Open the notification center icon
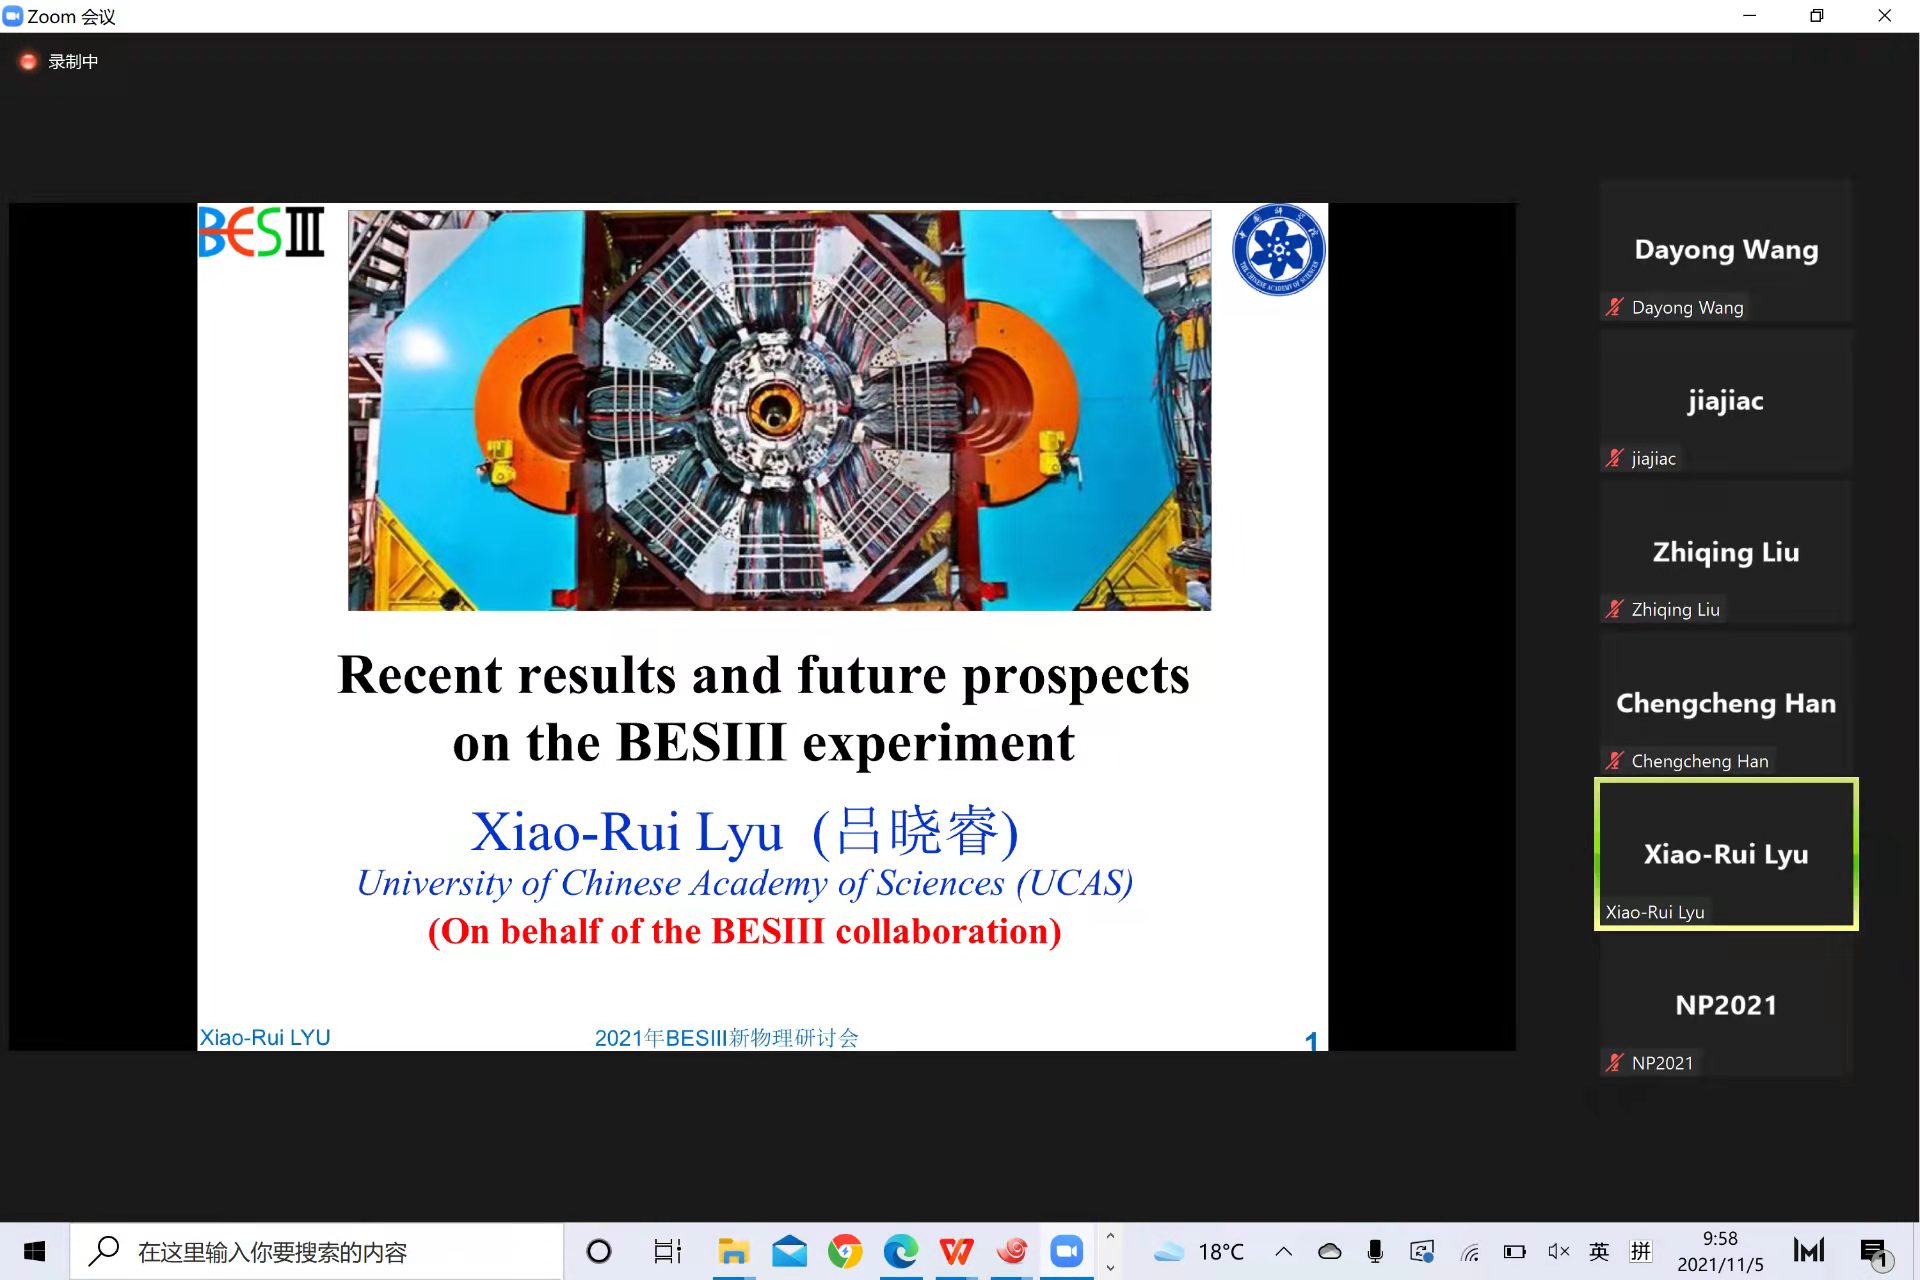The width and height of the screenshot is (1920, 1280). (x=1875, y=1252)
